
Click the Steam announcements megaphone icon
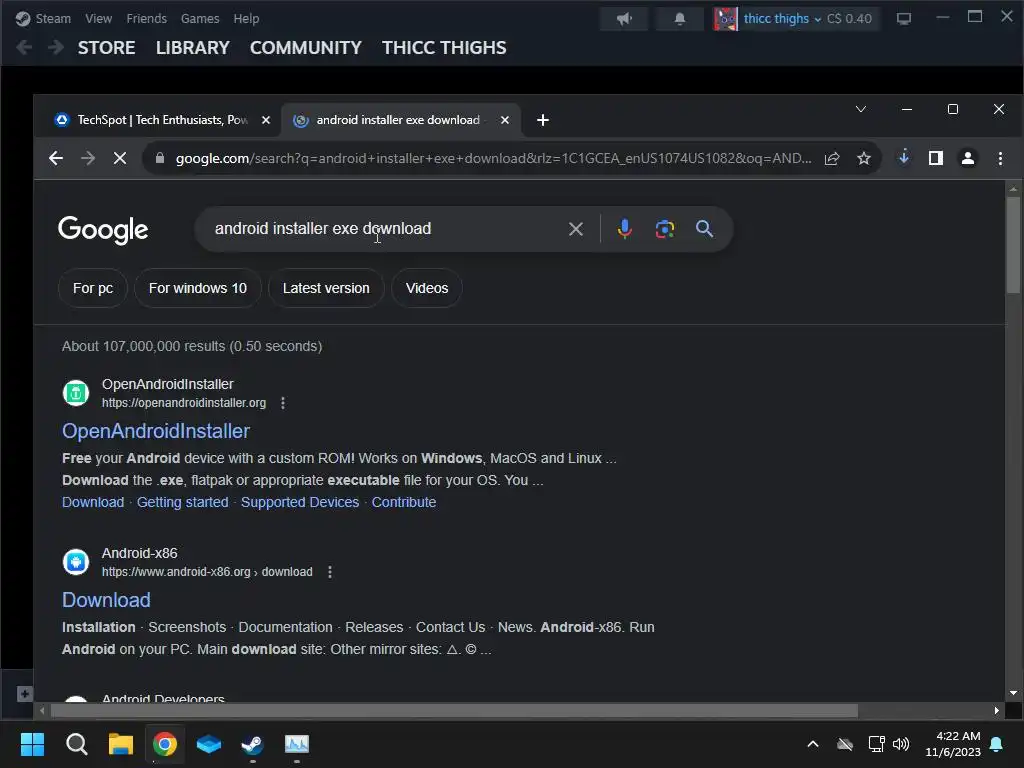[x=624, y=19]
